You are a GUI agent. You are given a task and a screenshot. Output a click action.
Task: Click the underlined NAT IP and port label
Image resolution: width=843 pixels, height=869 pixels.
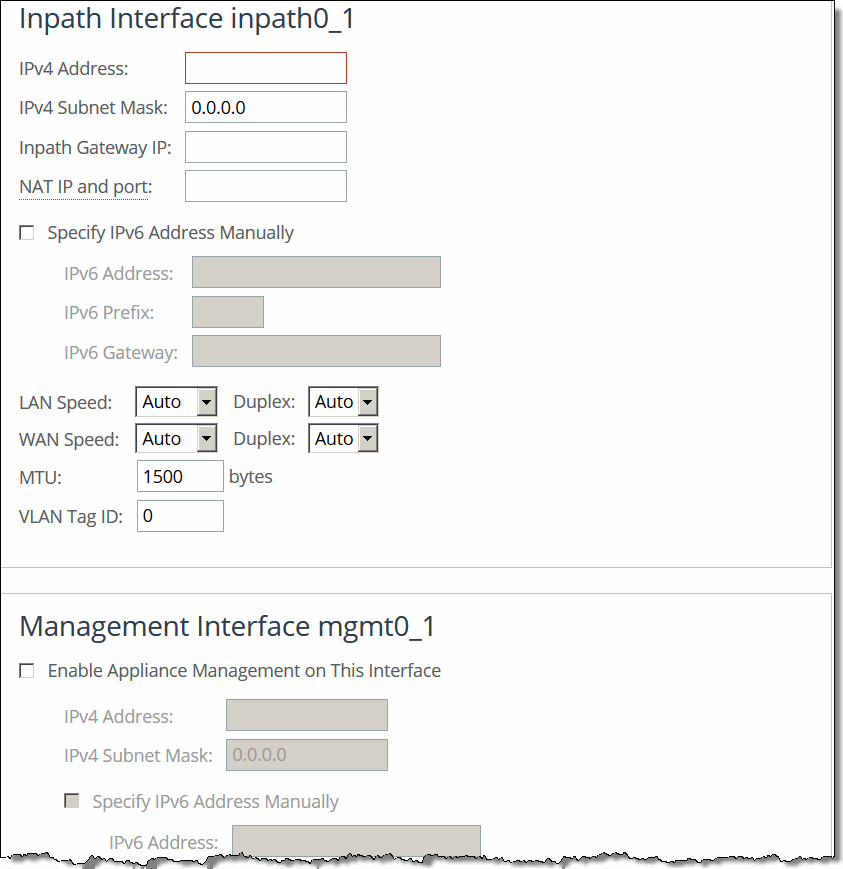85,186
